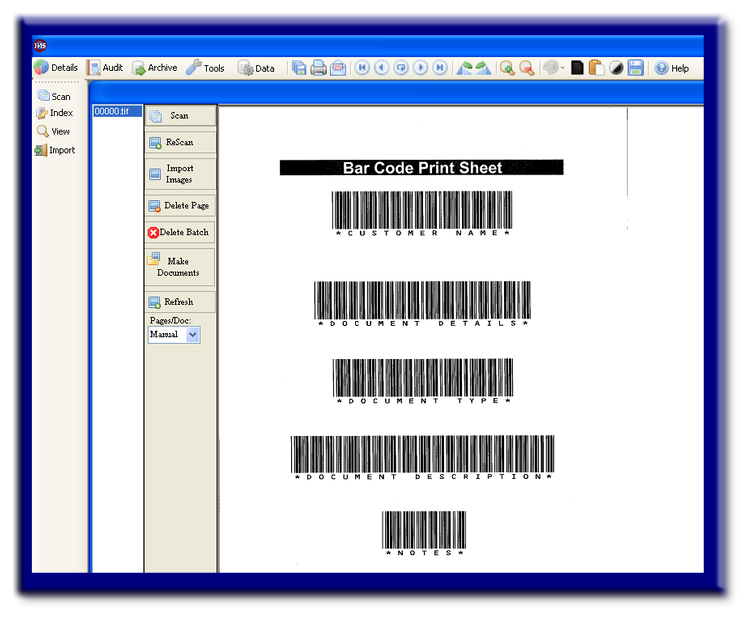Click the Bar Code Print Sheet header
The image size is (752, 622).
click(x=422, y=168)
